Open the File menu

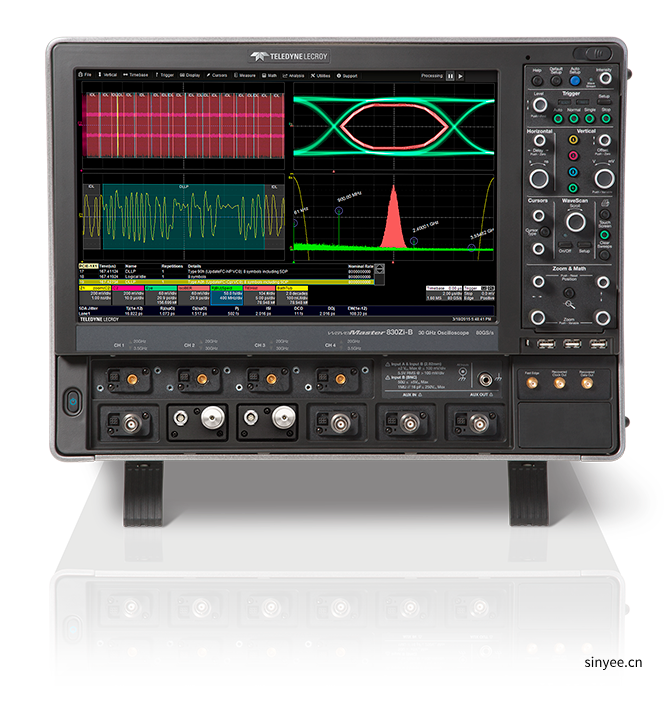[87, 75]
